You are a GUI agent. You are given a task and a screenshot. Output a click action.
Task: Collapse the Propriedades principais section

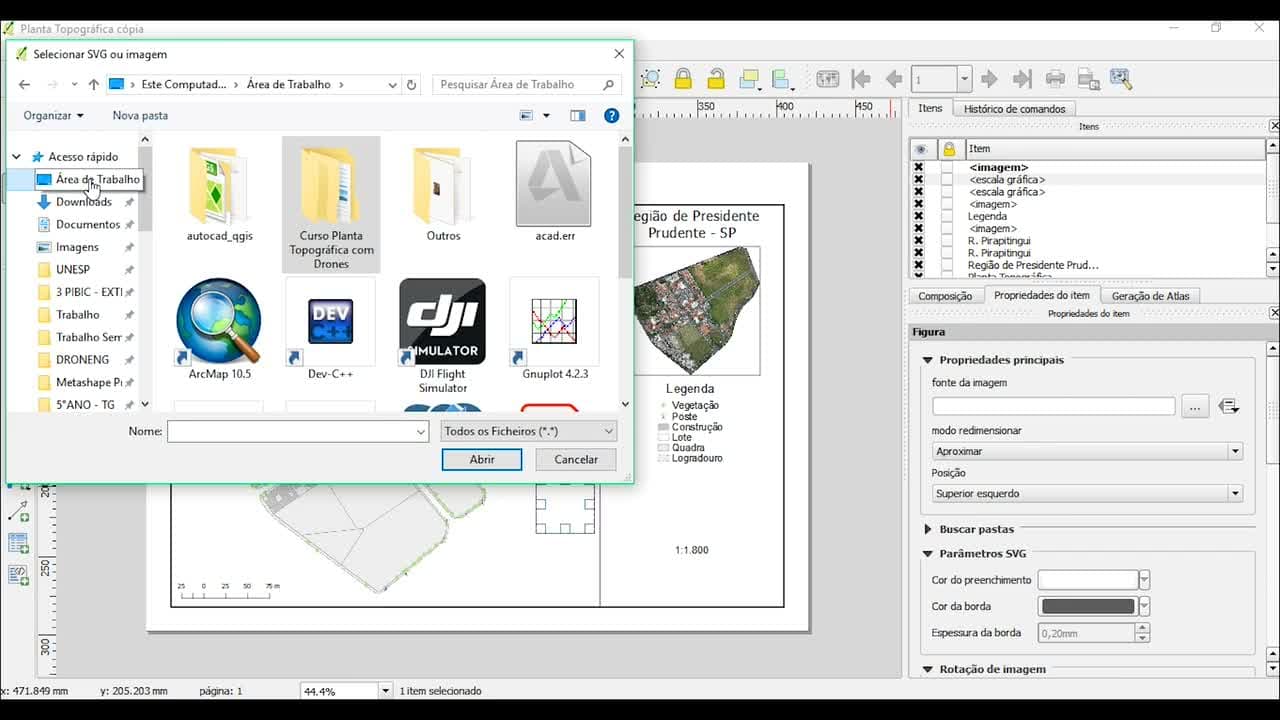tap(927, 360)
